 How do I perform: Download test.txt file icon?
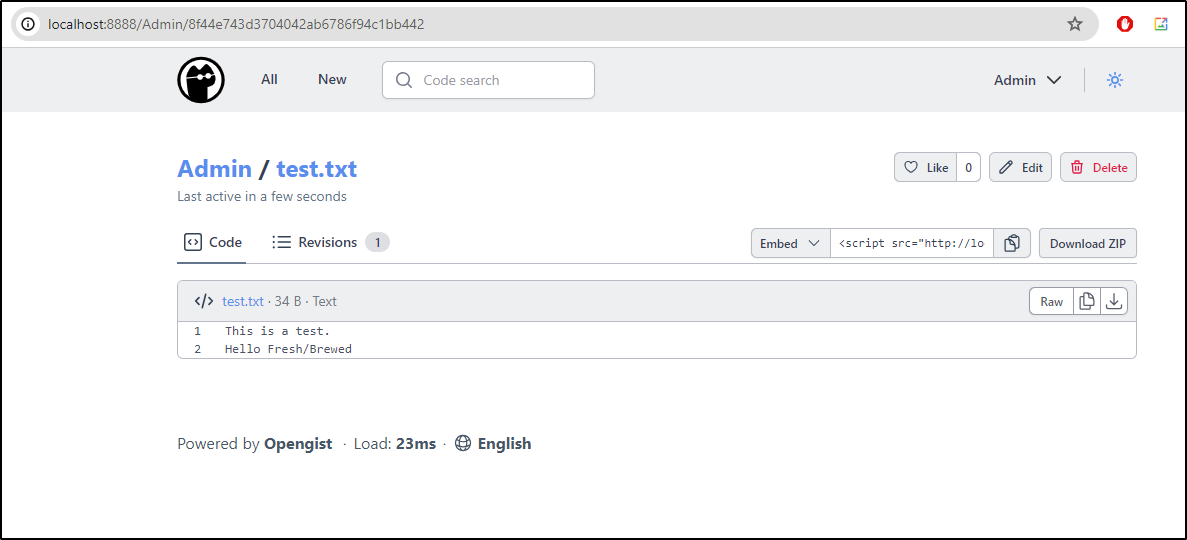1114,301
